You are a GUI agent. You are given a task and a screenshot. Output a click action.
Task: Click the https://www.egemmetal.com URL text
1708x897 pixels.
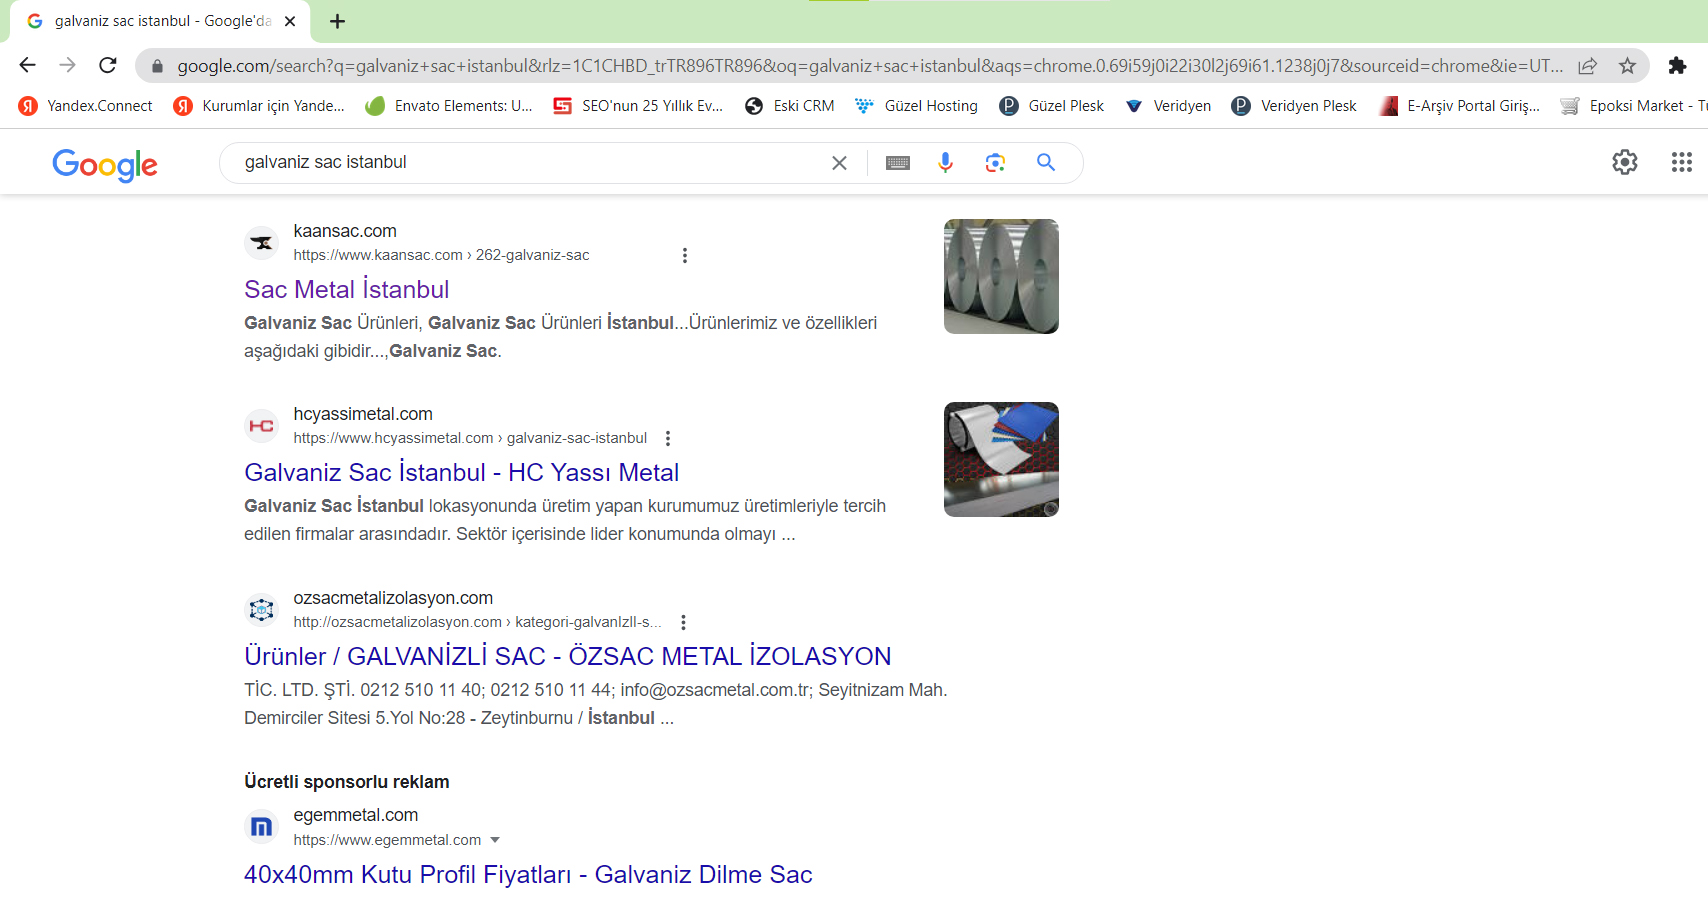387,840
